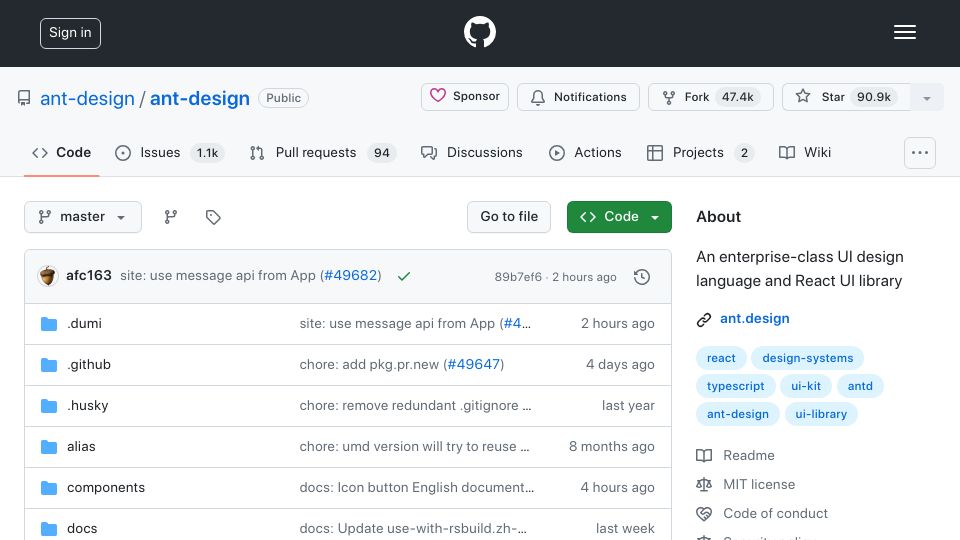This screenshot has width=960, height=540.
Task: Open the ant-design organization link
Action: 87,98
